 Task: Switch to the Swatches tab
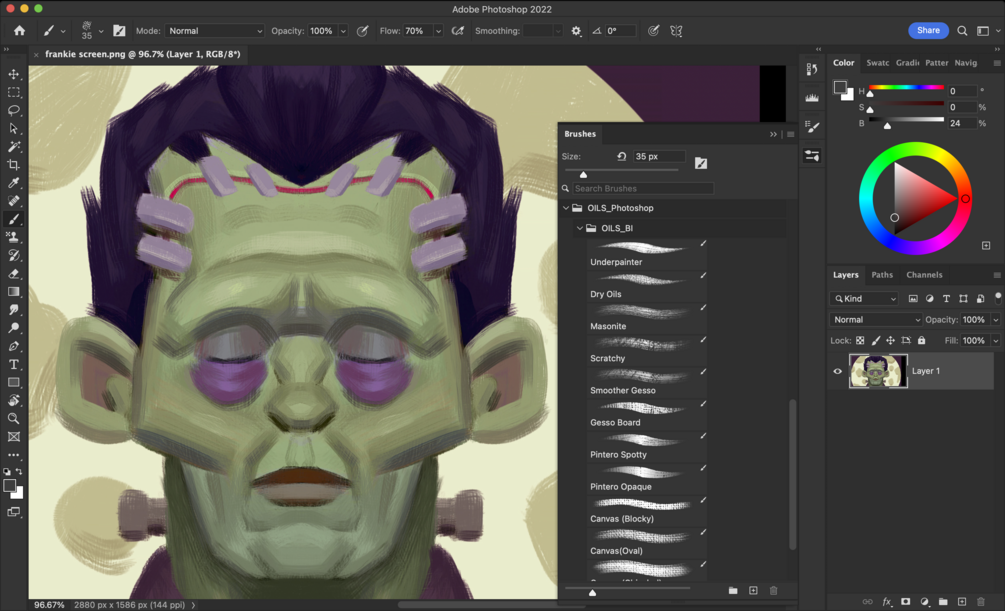pyautogui.click(x=877, y=63)
